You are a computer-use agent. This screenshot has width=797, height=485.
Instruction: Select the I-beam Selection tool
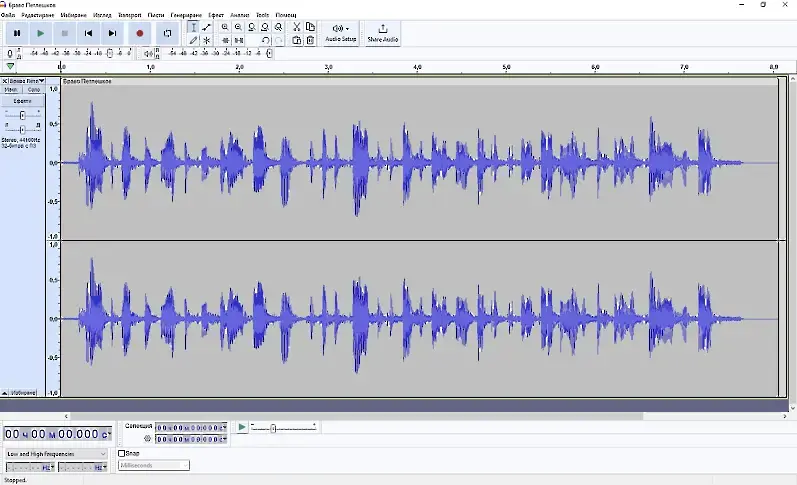[193, 27]
